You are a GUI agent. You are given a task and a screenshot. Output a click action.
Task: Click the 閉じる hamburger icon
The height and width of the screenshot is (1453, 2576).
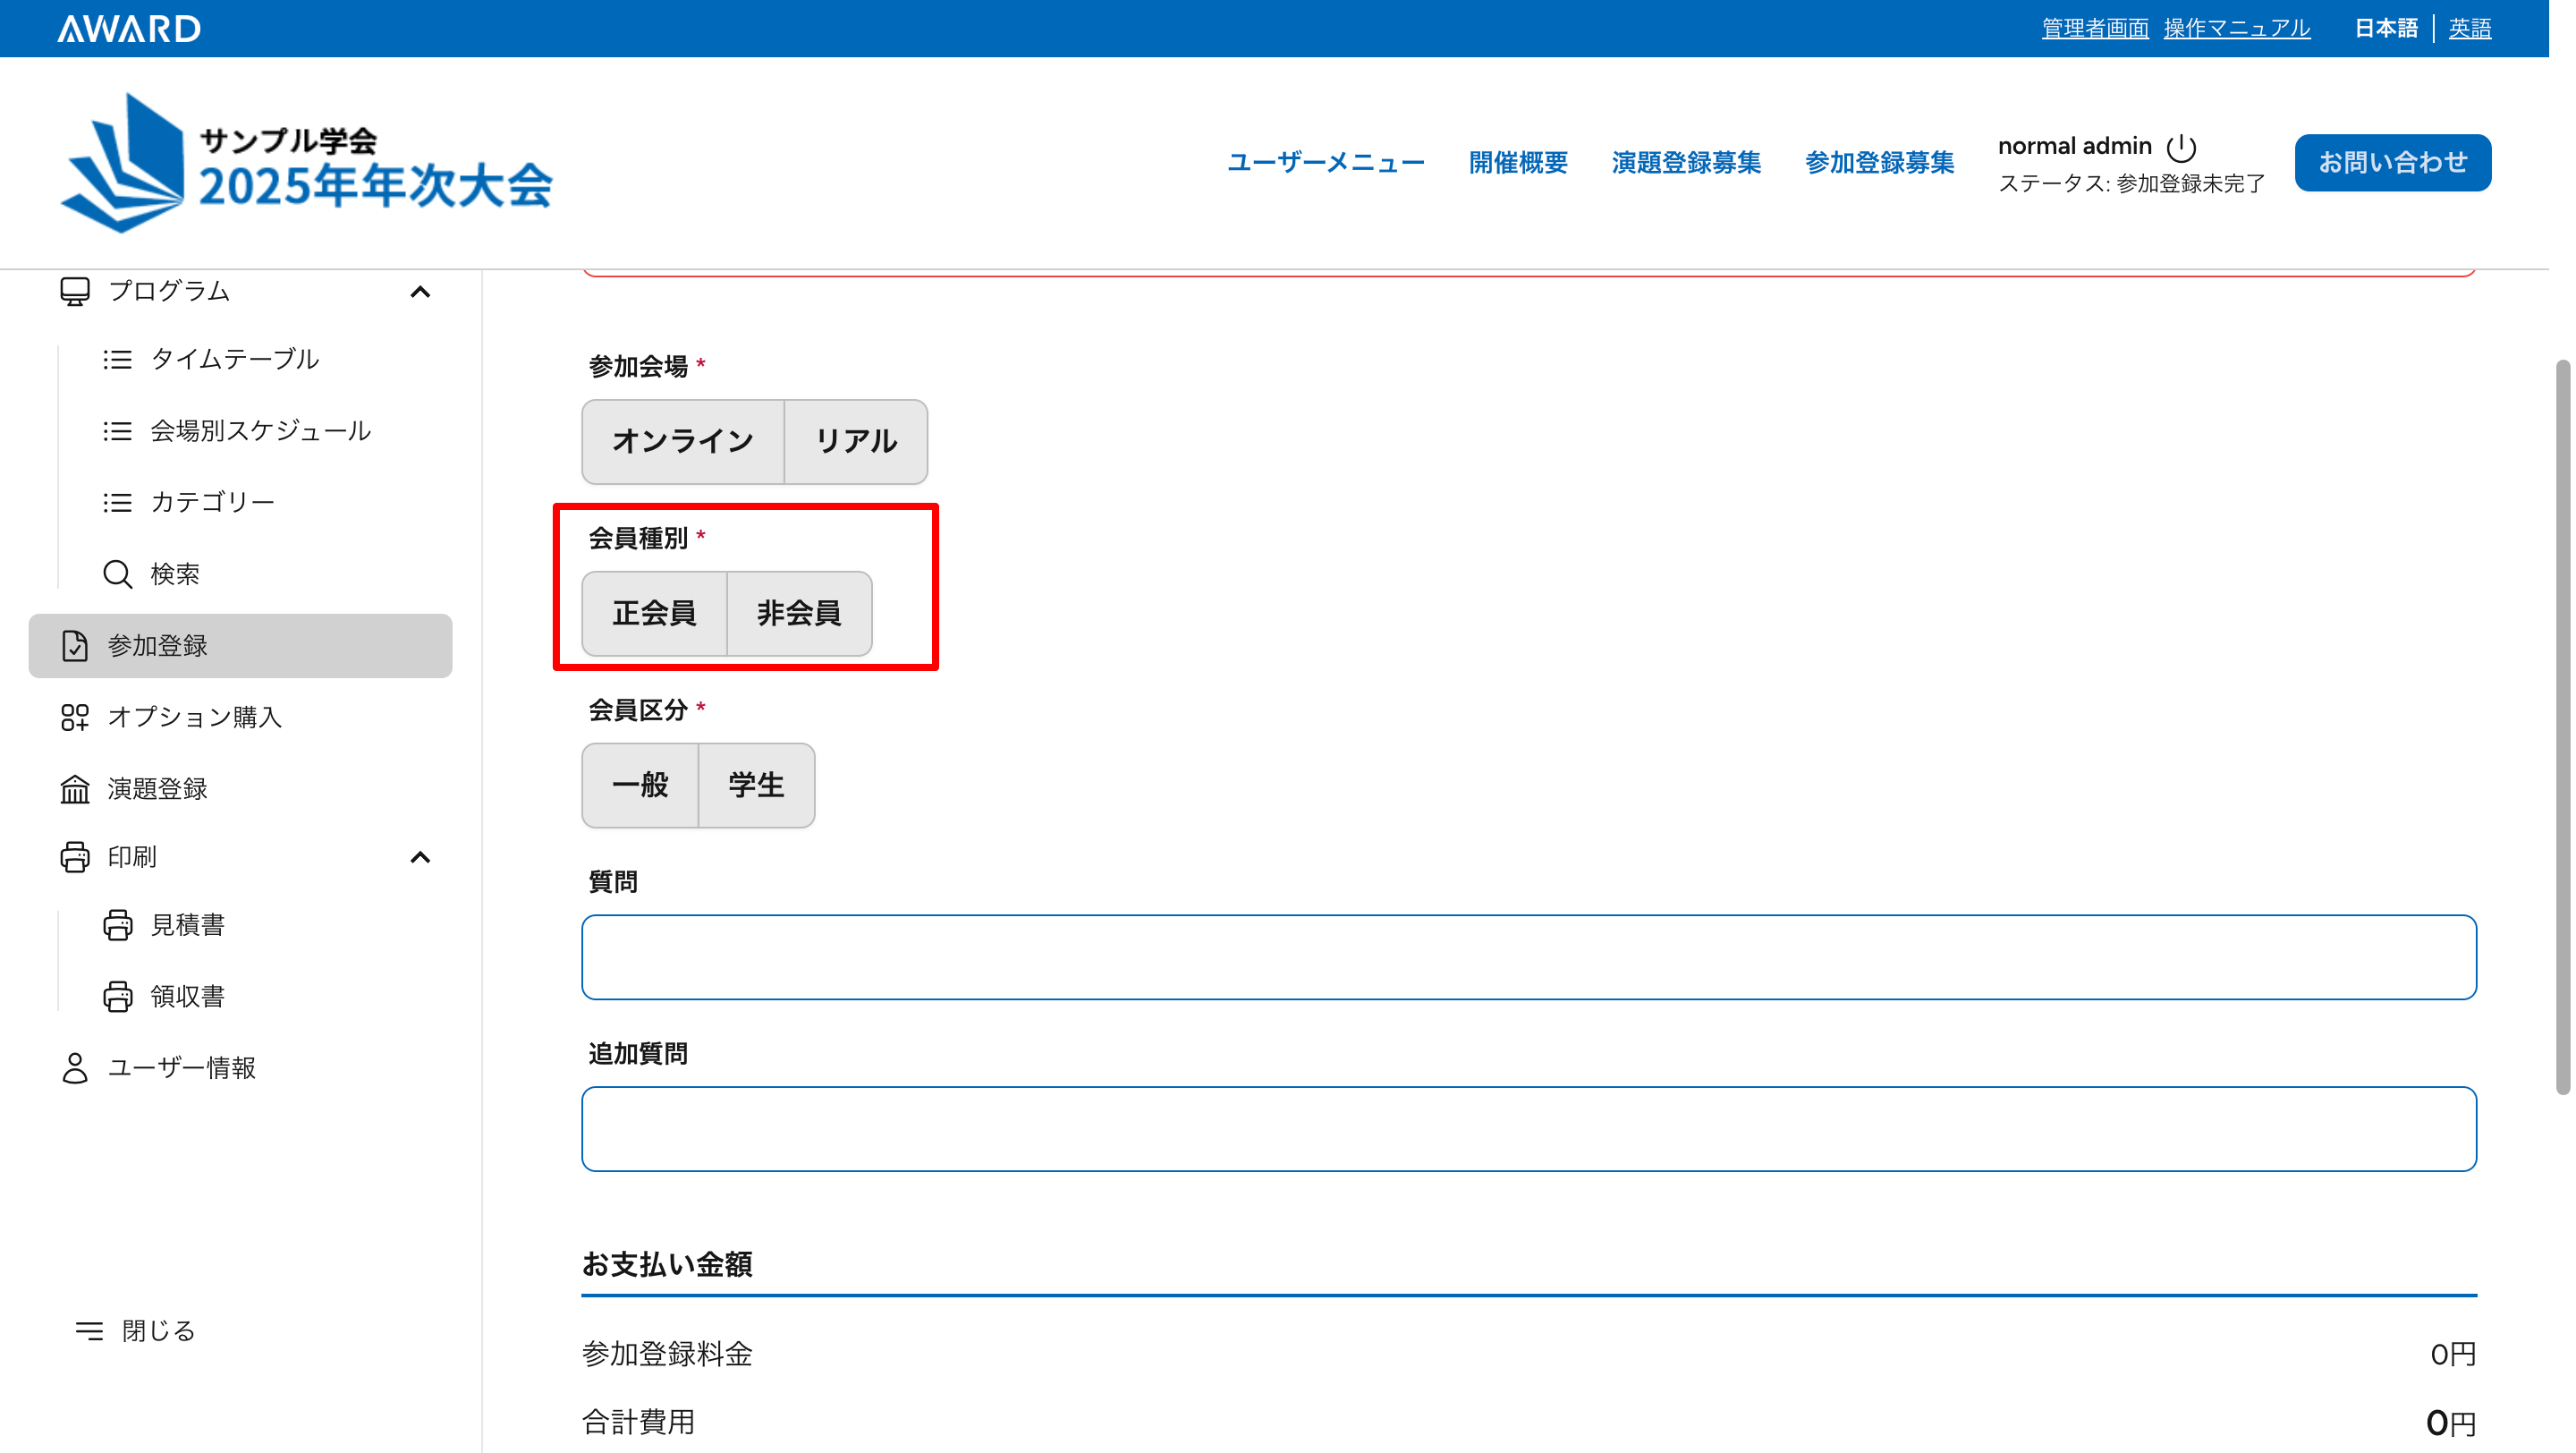[x=89, y=1331]
